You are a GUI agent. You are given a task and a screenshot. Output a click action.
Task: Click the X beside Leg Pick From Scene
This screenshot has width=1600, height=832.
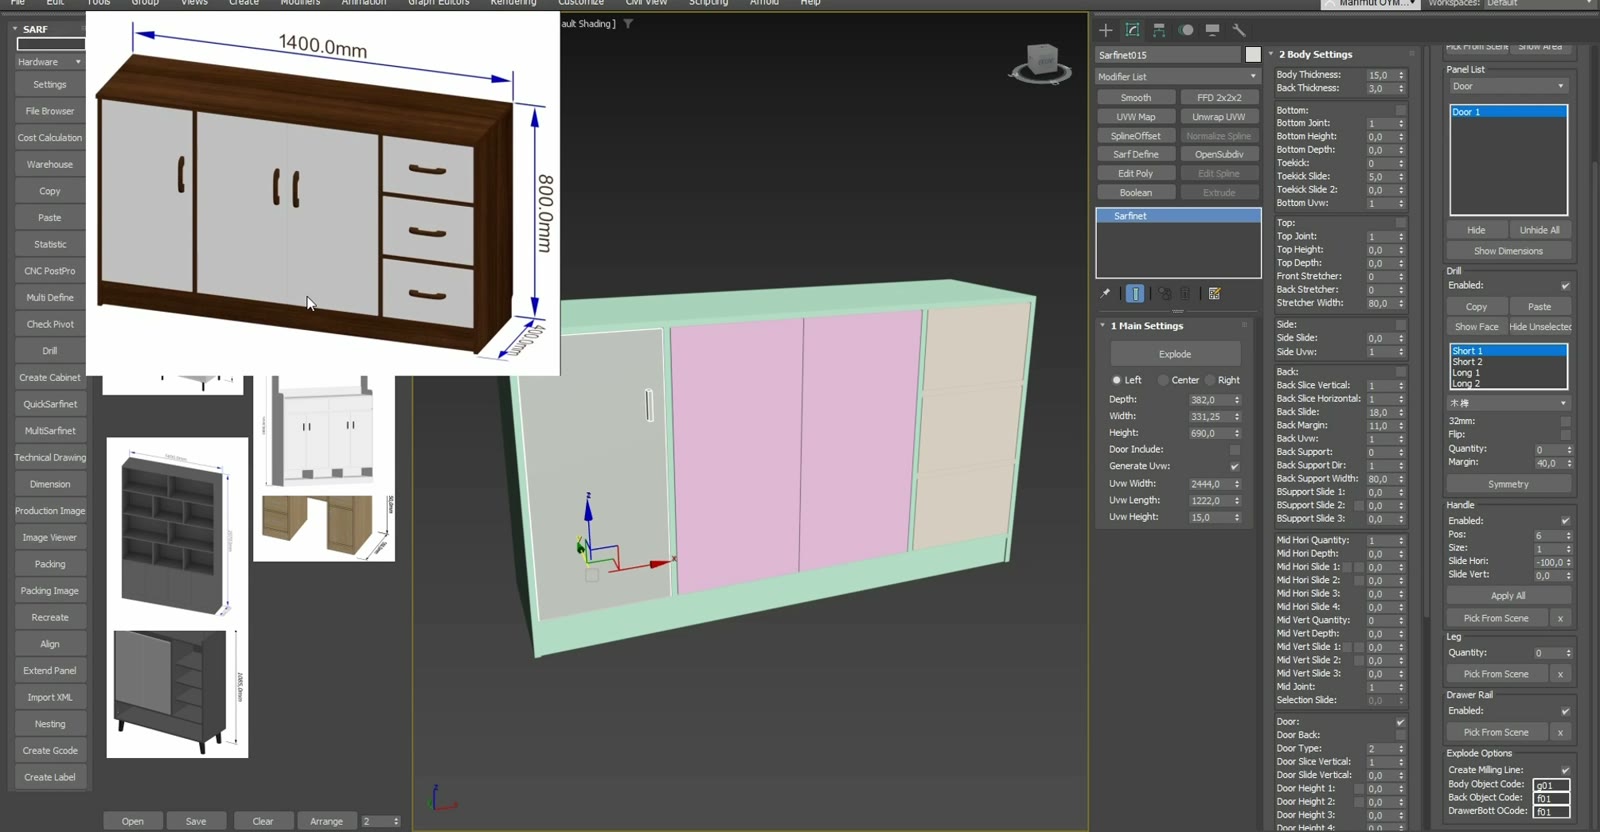pos(1560,674)
